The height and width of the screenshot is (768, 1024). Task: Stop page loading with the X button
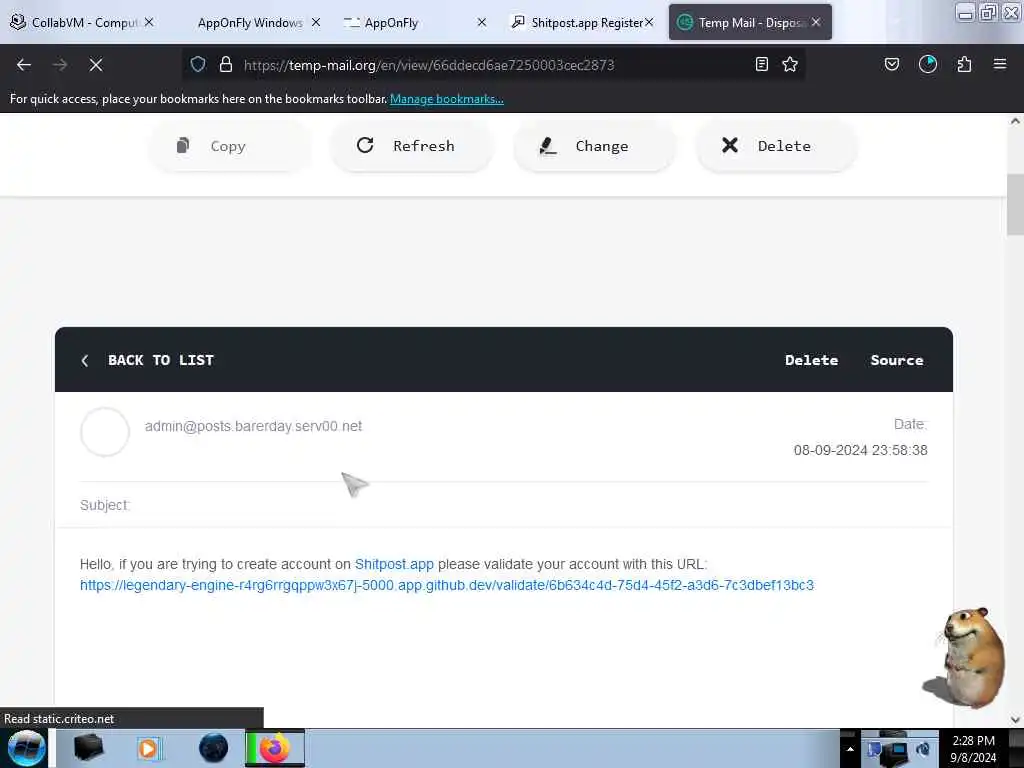(96, 65)
